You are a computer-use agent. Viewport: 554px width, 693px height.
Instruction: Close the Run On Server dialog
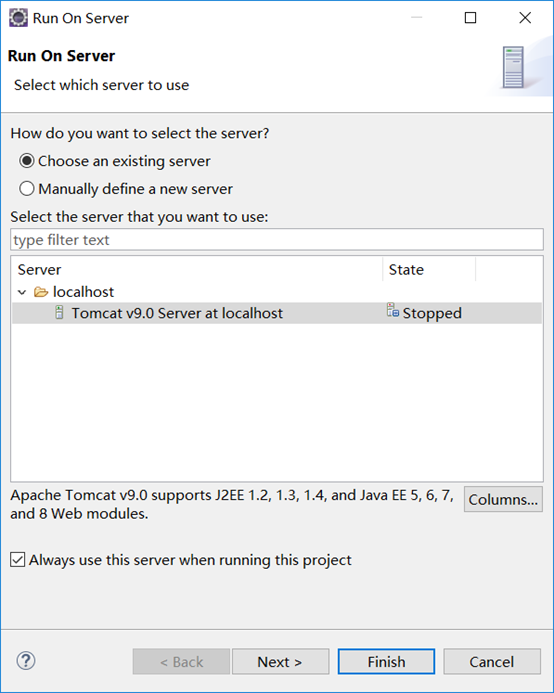pyautogui.click(x=525, y=18)
